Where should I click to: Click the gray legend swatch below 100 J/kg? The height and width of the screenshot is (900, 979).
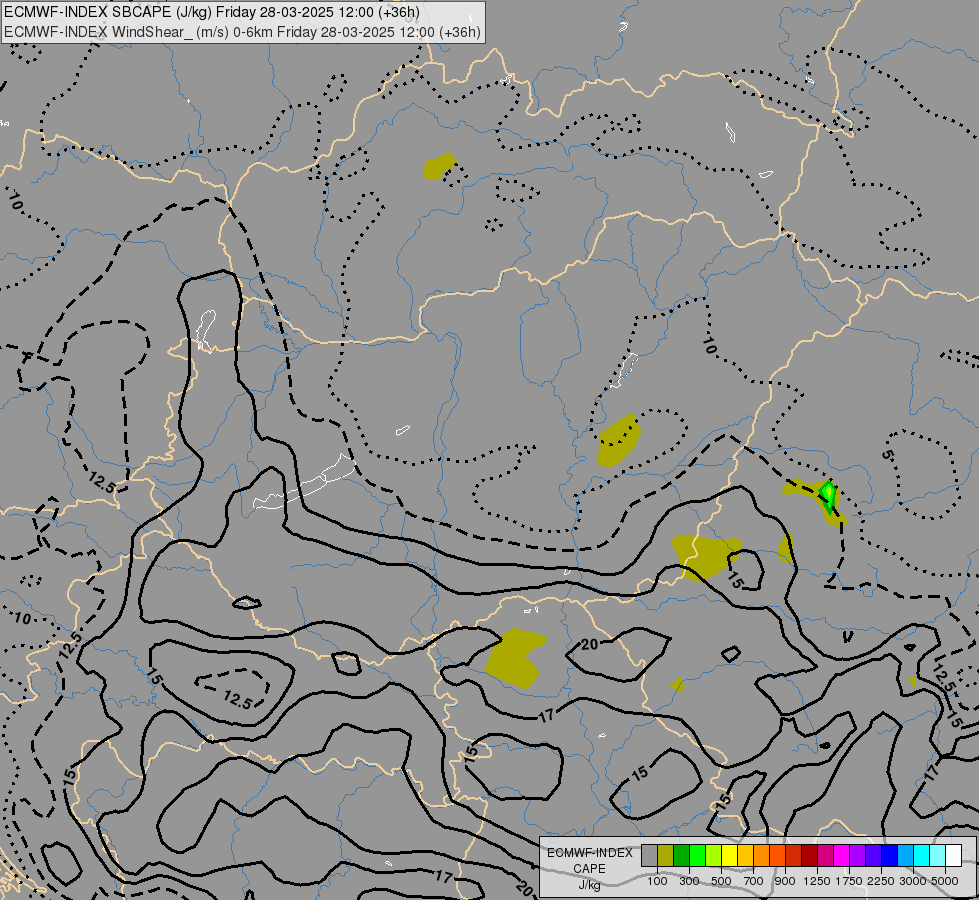(x=649, y=856)
